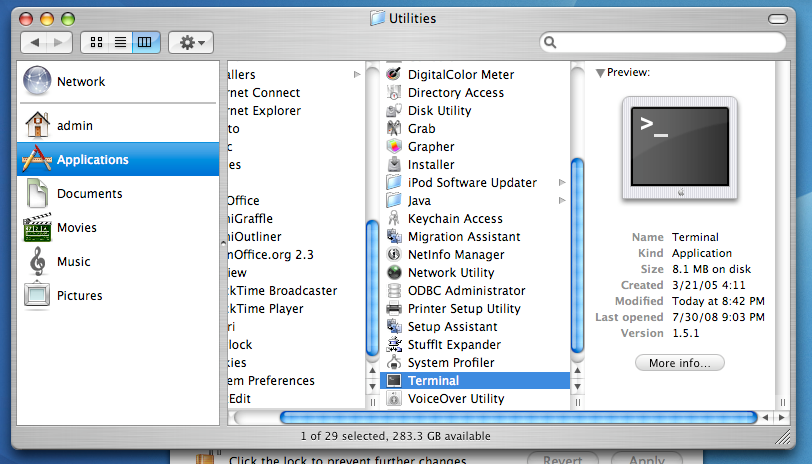
Task: Click the Utilities column scroll up arrow
Action: tap(577, 371)
